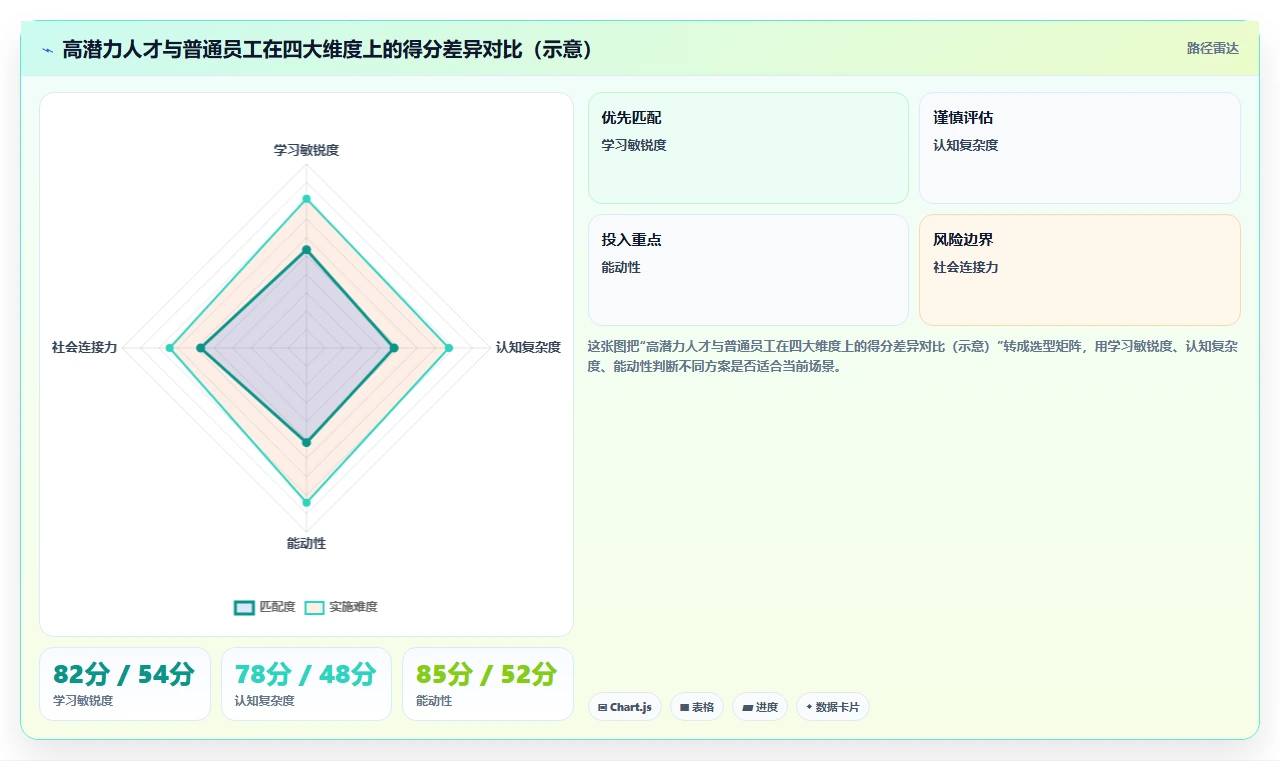Viewport: 1280px width, 761px height.
Task: Click the outer data point at 能动性 axis
Action: (306, 502)
